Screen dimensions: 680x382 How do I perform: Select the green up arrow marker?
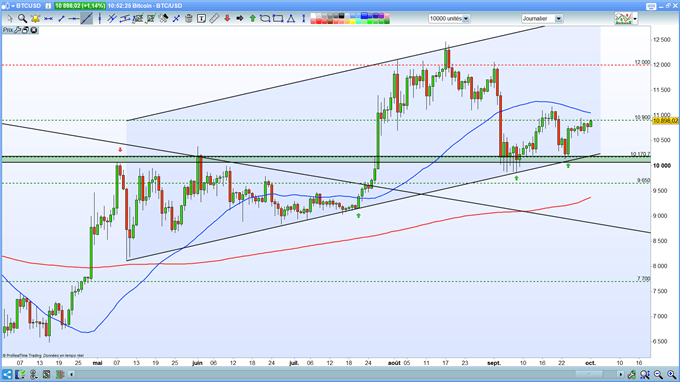click(252, 18)
